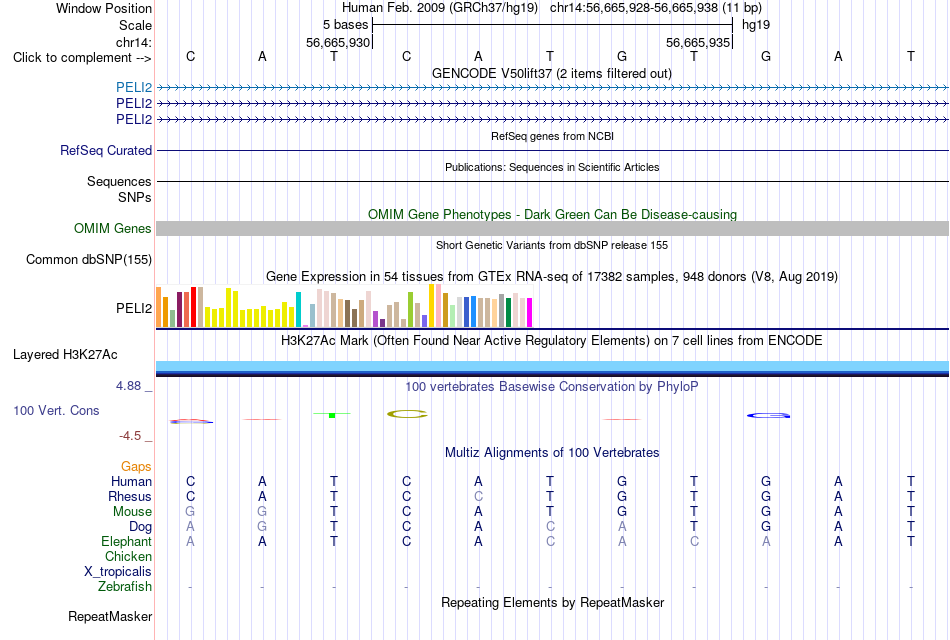Click the olive C glyph in PhyloP track
950x640 pixels.
point(407,414)
